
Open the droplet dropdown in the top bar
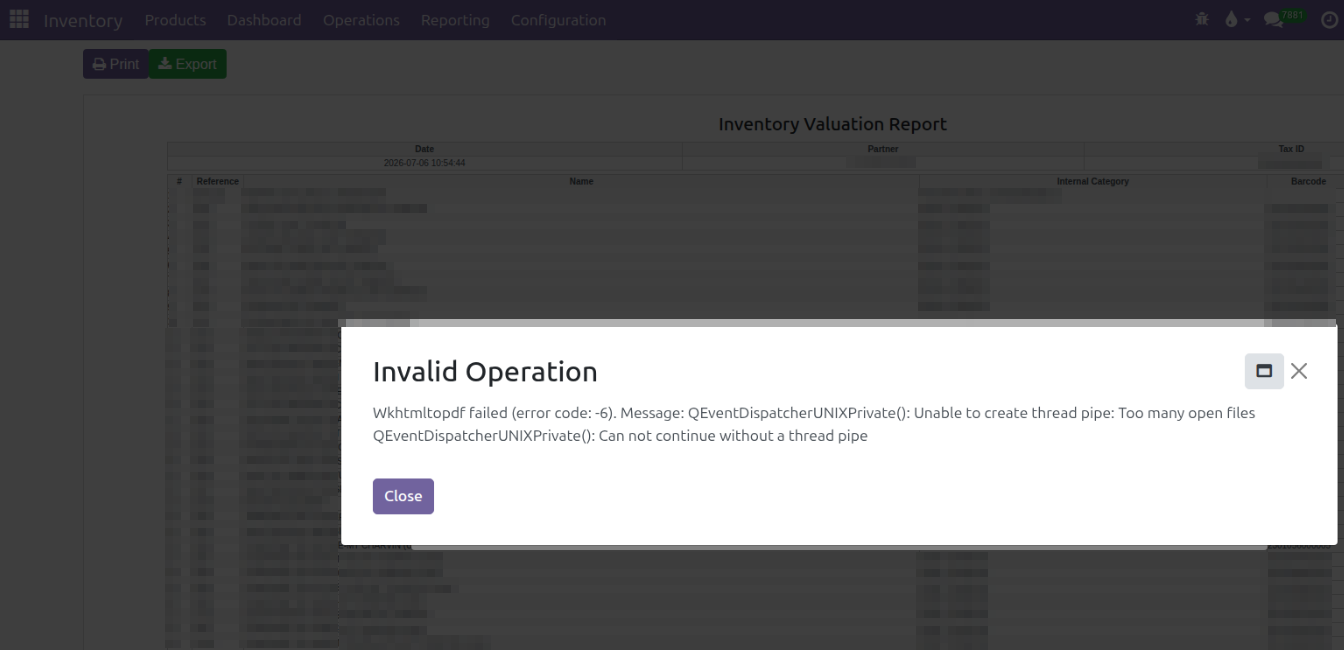pos(1237,19)
